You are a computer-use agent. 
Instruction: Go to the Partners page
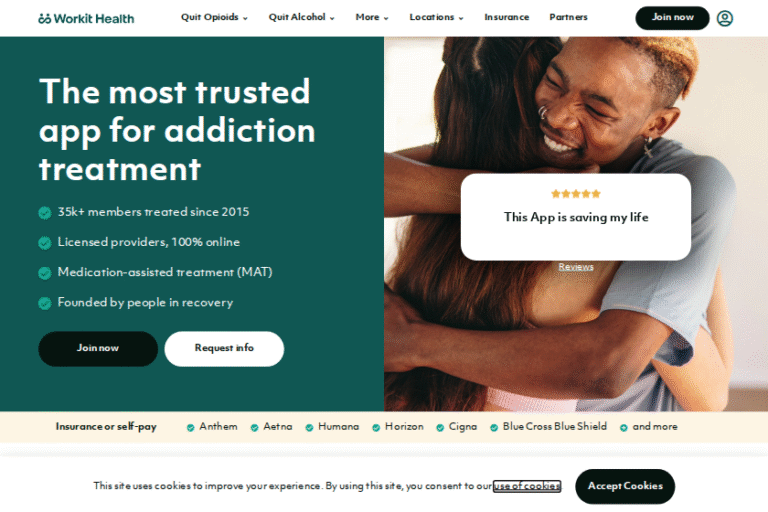pos(568,17)
